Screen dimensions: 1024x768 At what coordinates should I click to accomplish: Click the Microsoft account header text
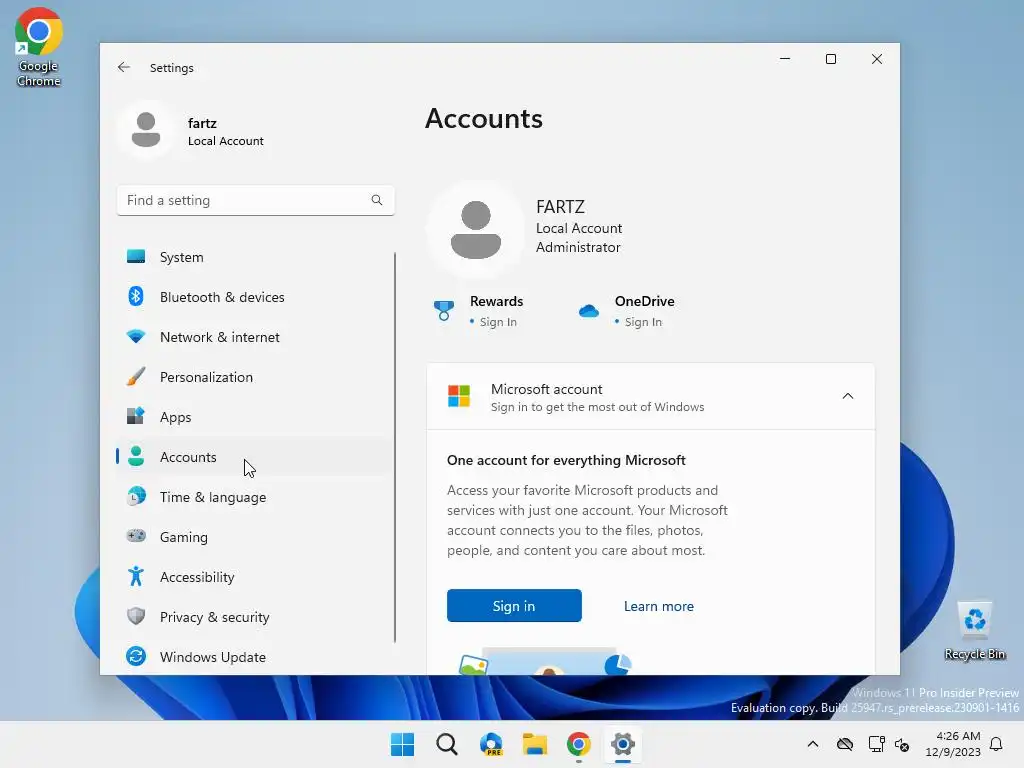click(x=547, y=389)
